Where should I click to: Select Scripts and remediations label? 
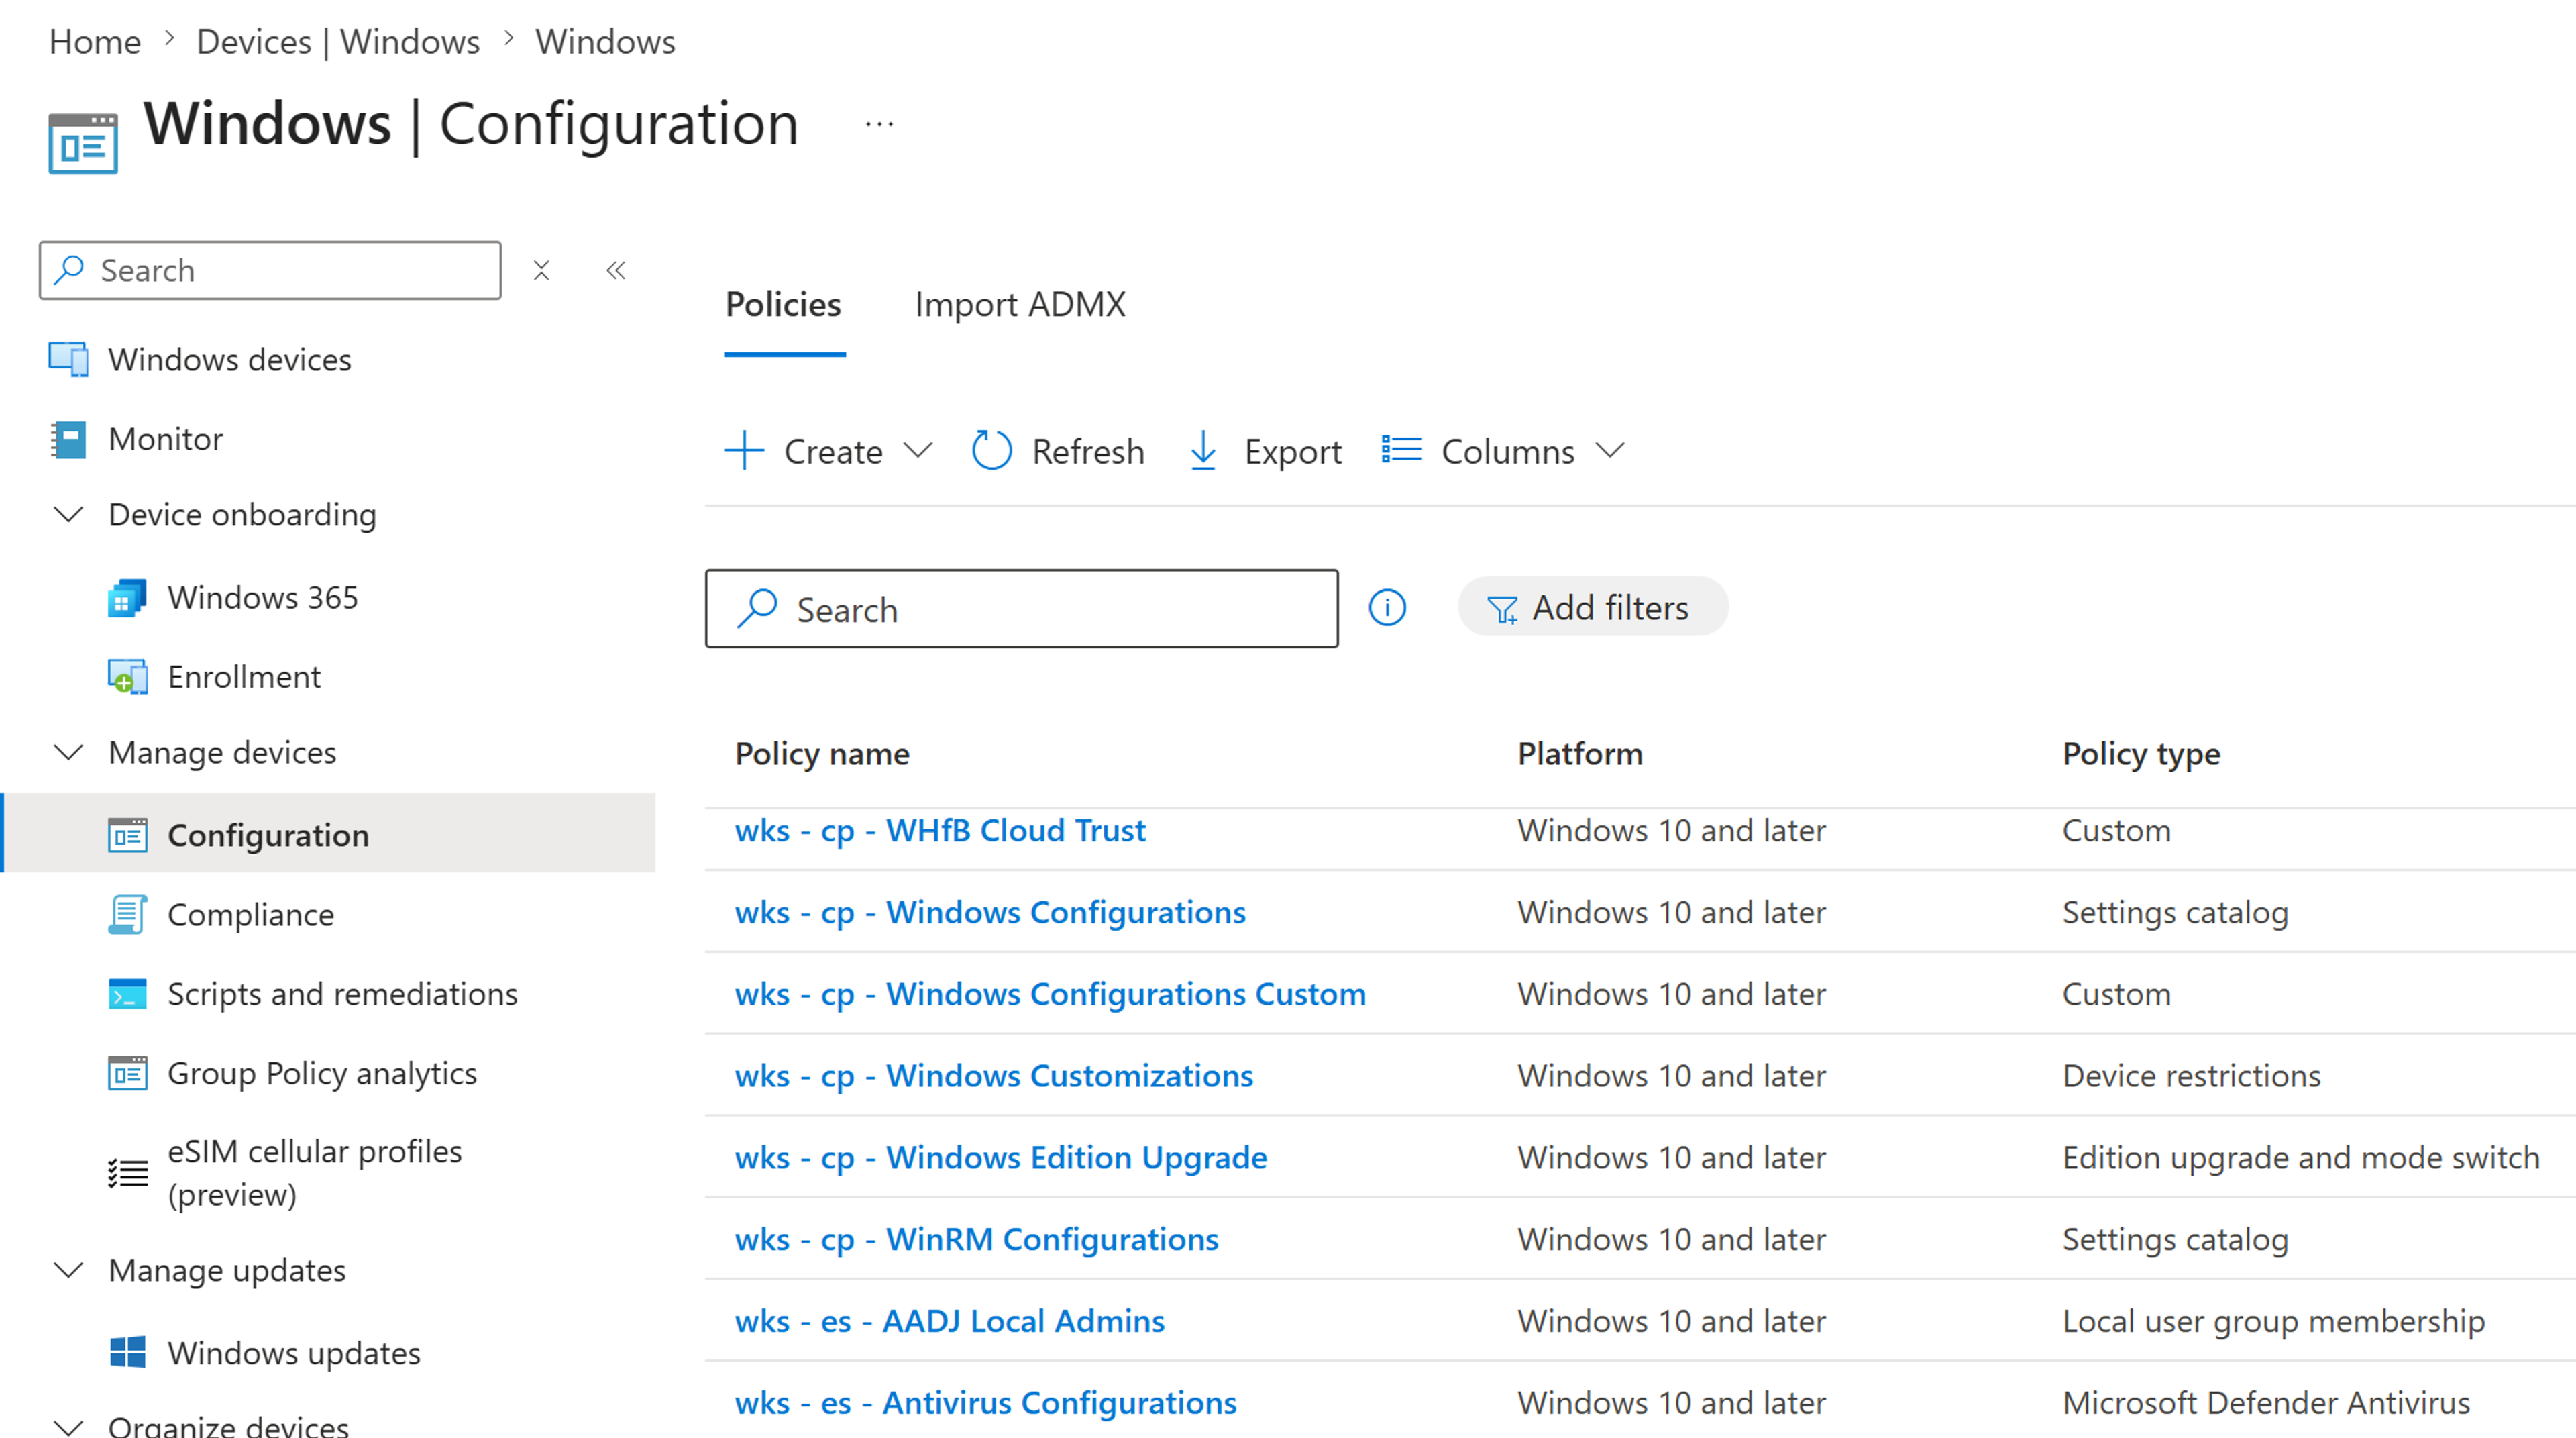pos(343,995)
